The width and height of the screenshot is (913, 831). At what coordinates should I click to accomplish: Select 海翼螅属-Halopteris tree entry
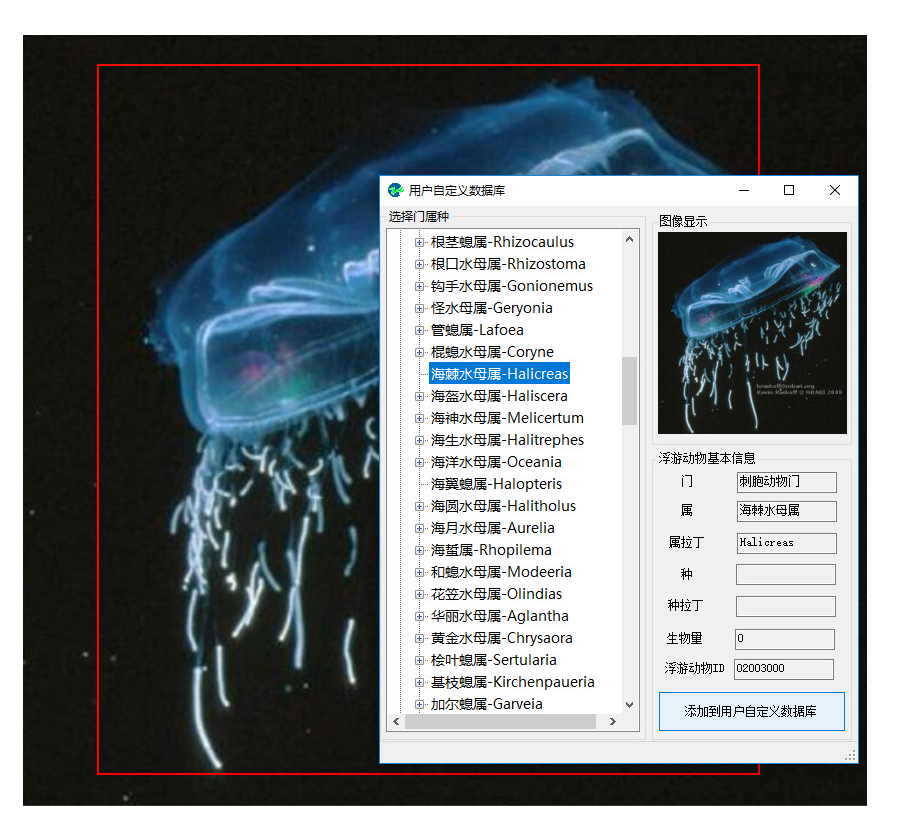(x=496, y=484)
